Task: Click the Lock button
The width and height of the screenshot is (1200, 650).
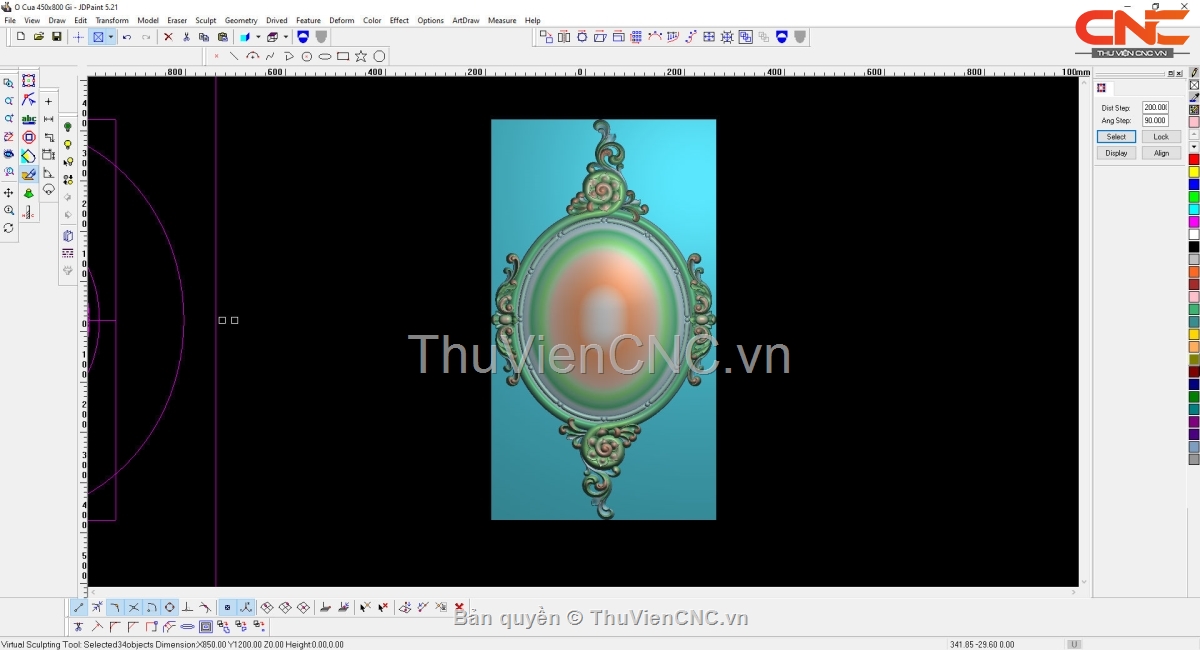Action: coord(1160,137)
